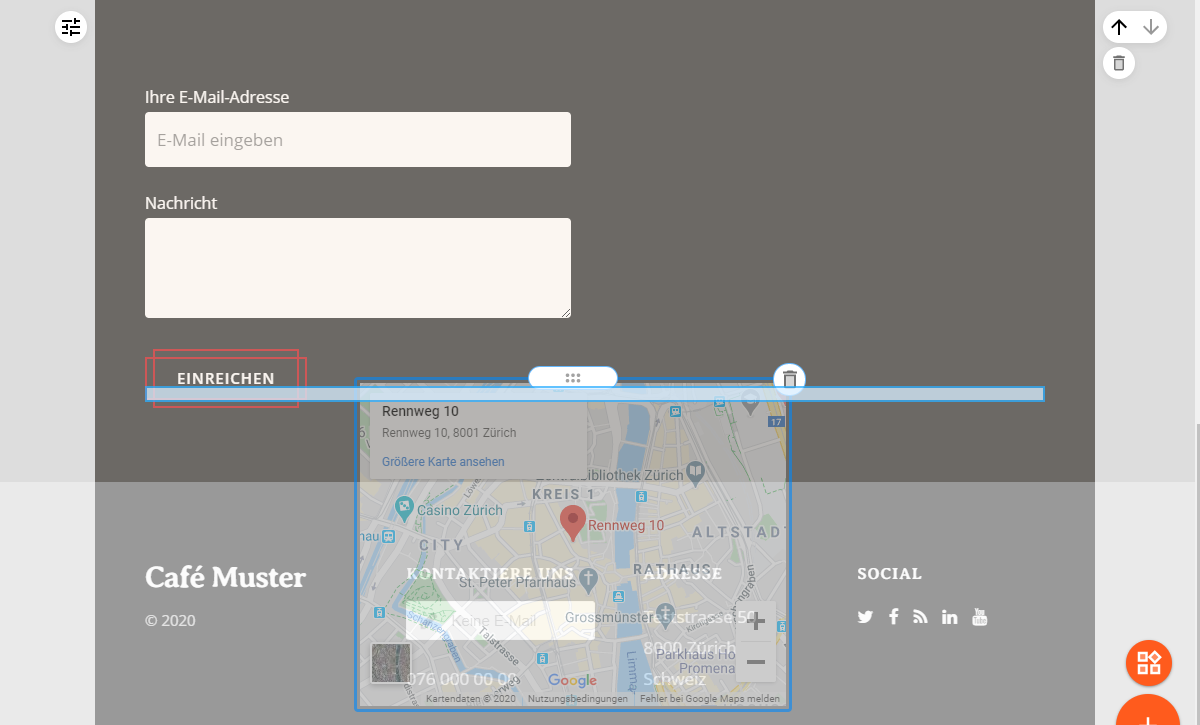Open the Twitter social icon
Image resolution: width=1200 pixels, height=725 pixels.
tap(865, 617)
